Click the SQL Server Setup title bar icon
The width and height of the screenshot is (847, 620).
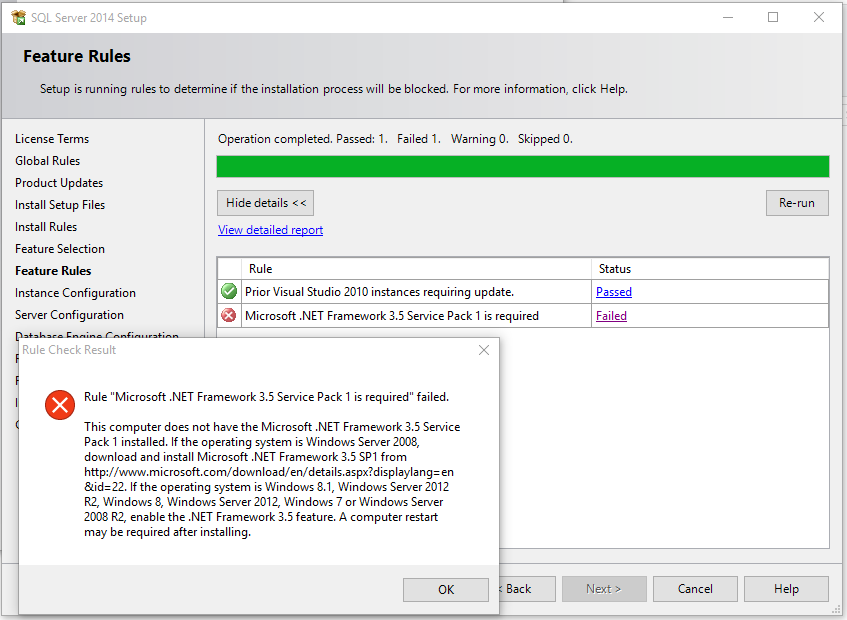click(17, 17)
